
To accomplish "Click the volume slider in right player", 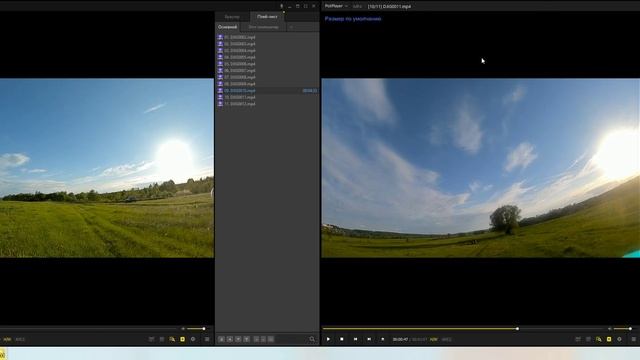I will point(622,329).
